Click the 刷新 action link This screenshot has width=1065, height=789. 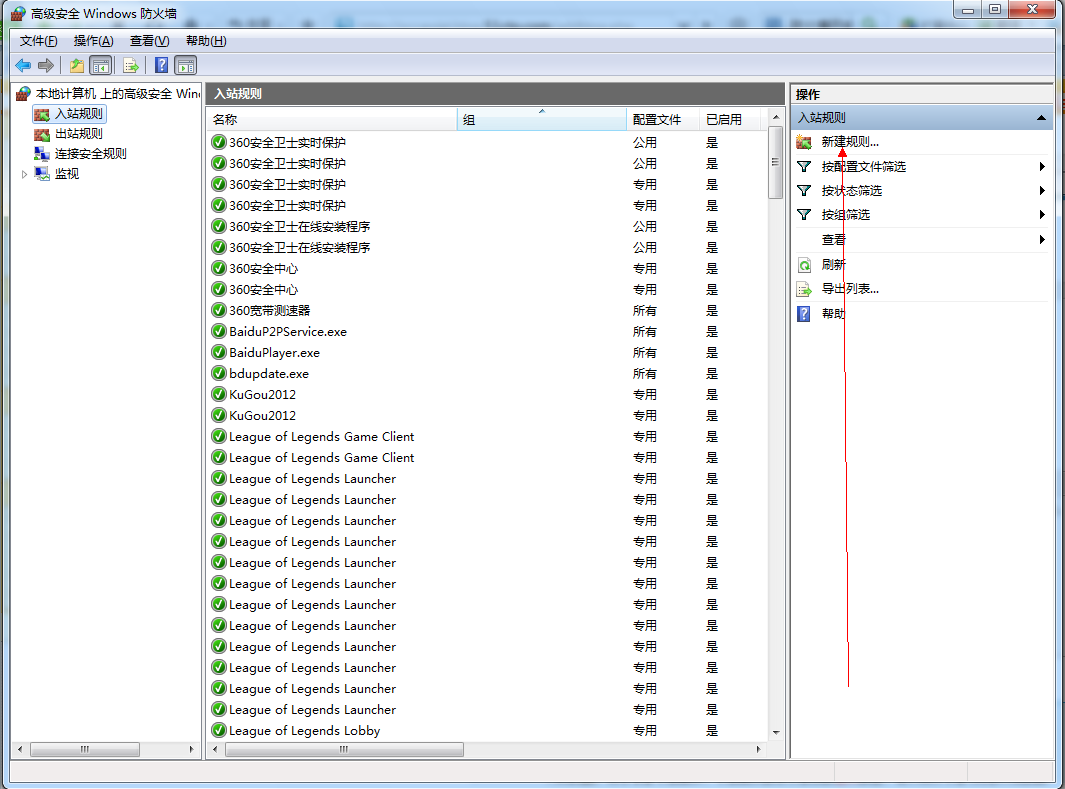point(833,264)
